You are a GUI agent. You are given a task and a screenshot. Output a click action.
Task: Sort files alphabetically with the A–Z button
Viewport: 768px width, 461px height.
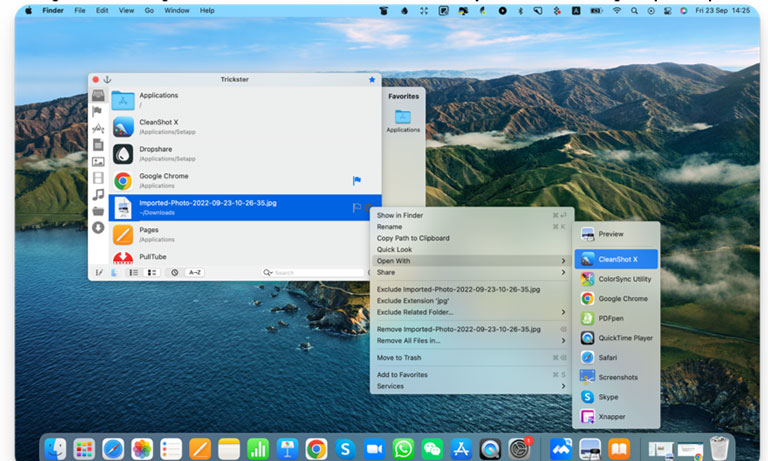pos(195,272)
